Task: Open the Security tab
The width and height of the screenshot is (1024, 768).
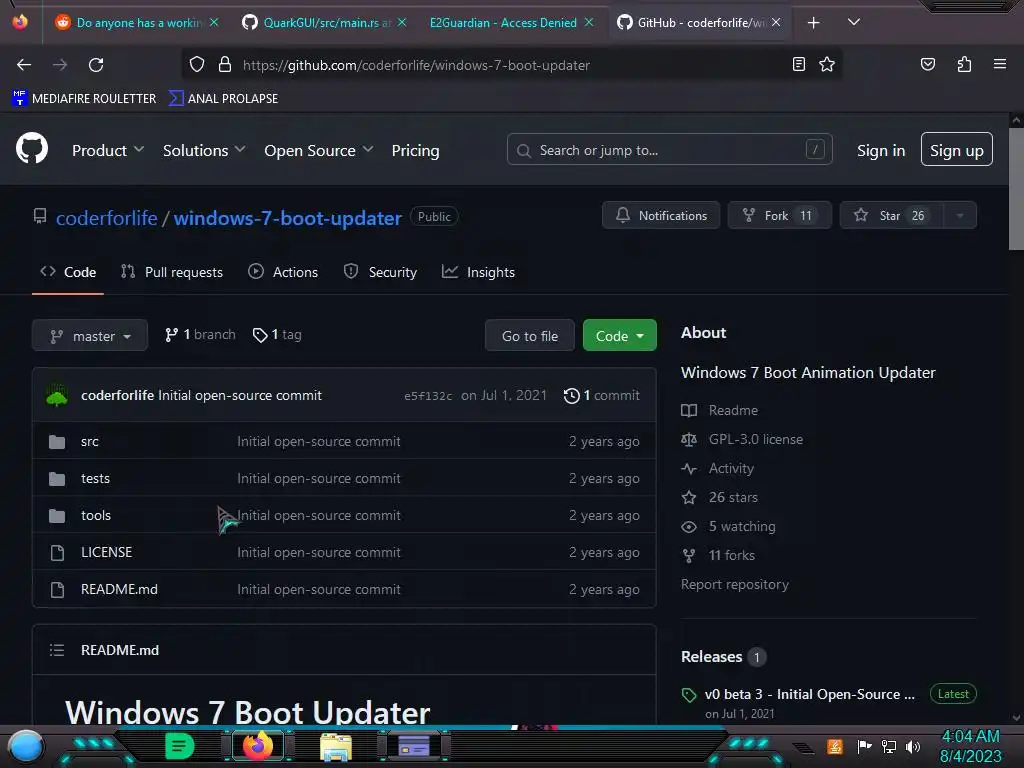Action: (380, 272)
